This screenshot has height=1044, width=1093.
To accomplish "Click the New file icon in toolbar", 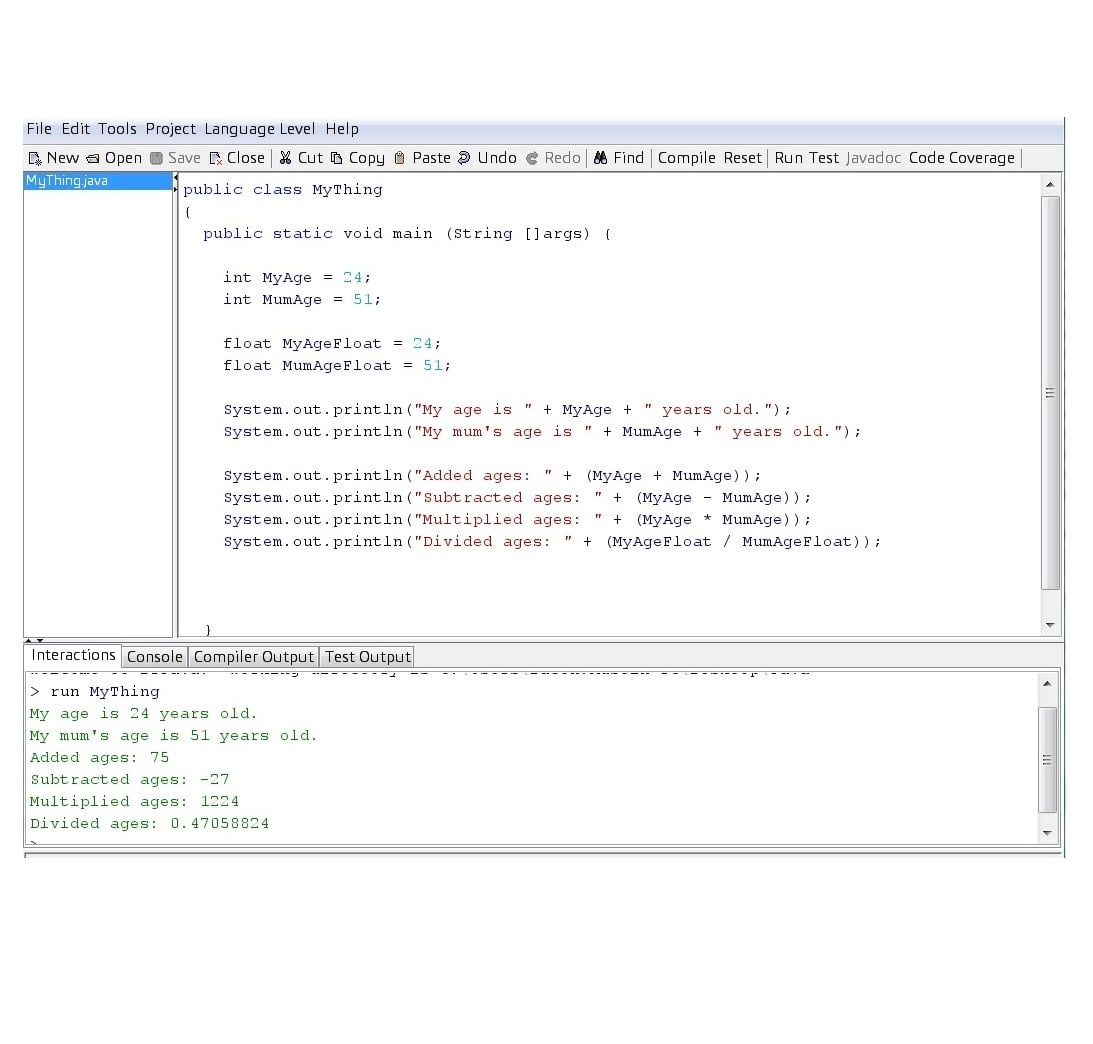I will (35, 159).
